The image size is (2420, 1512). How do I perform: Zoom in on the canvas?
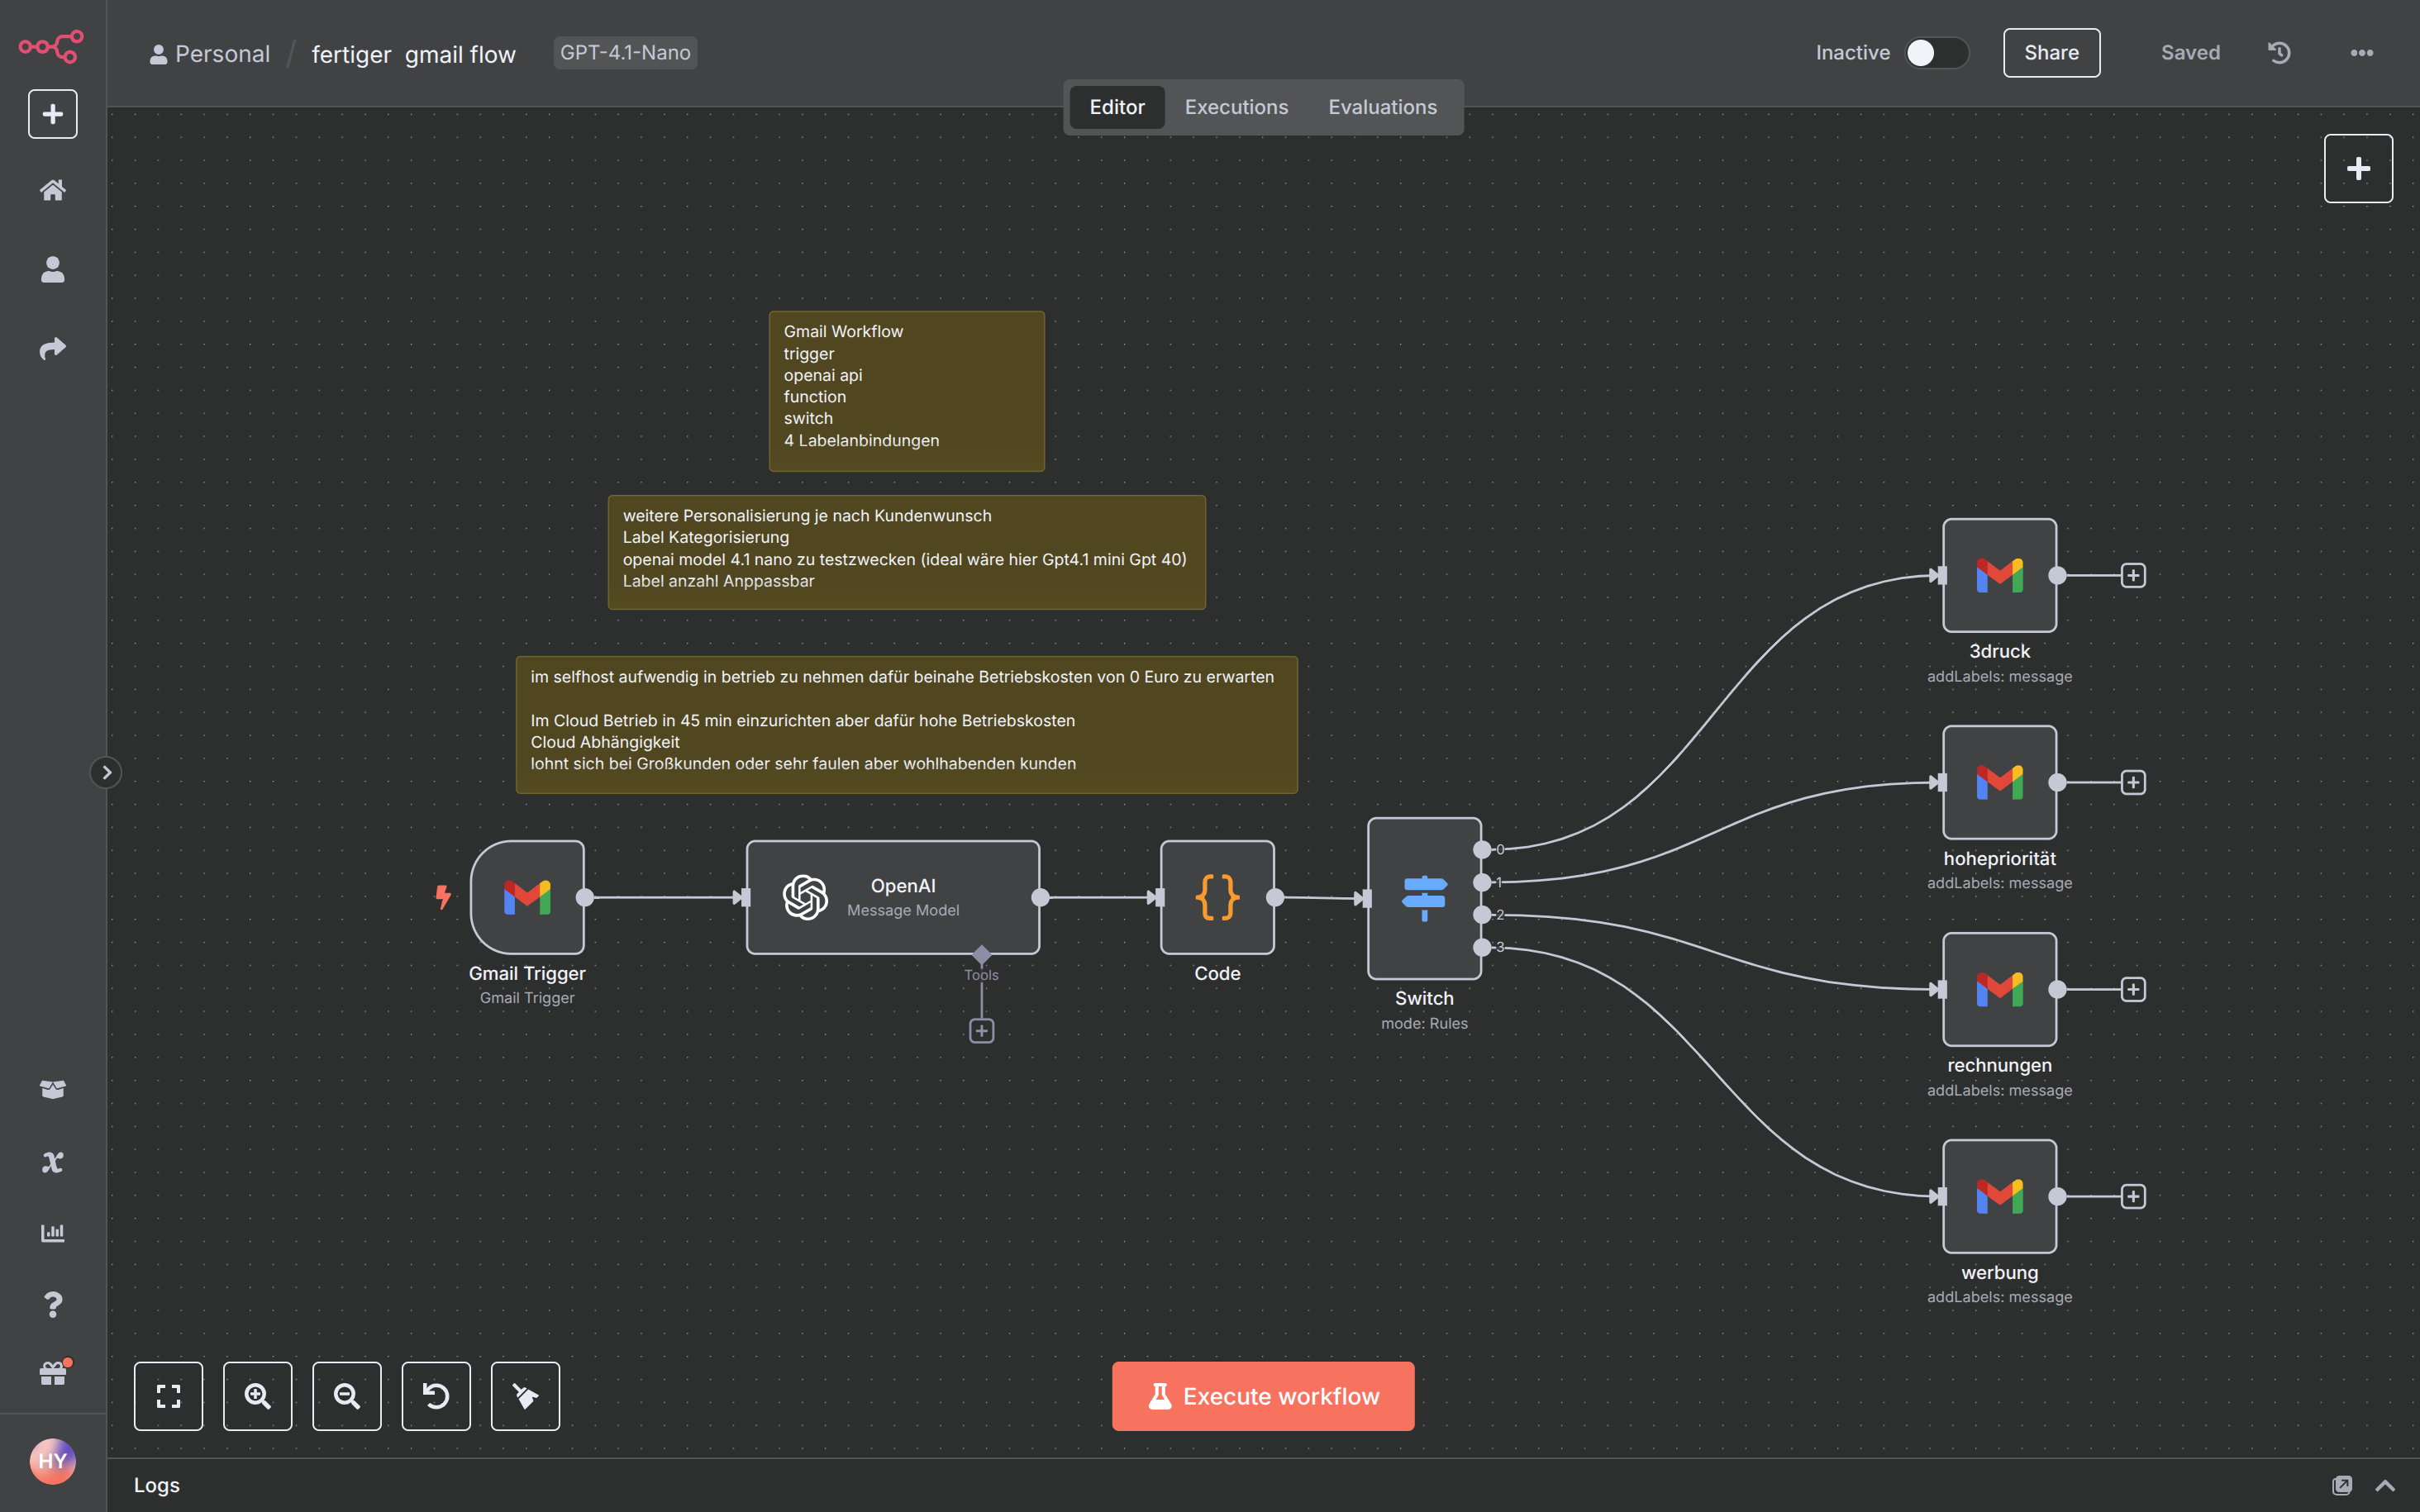click(x=257, y=1396)
